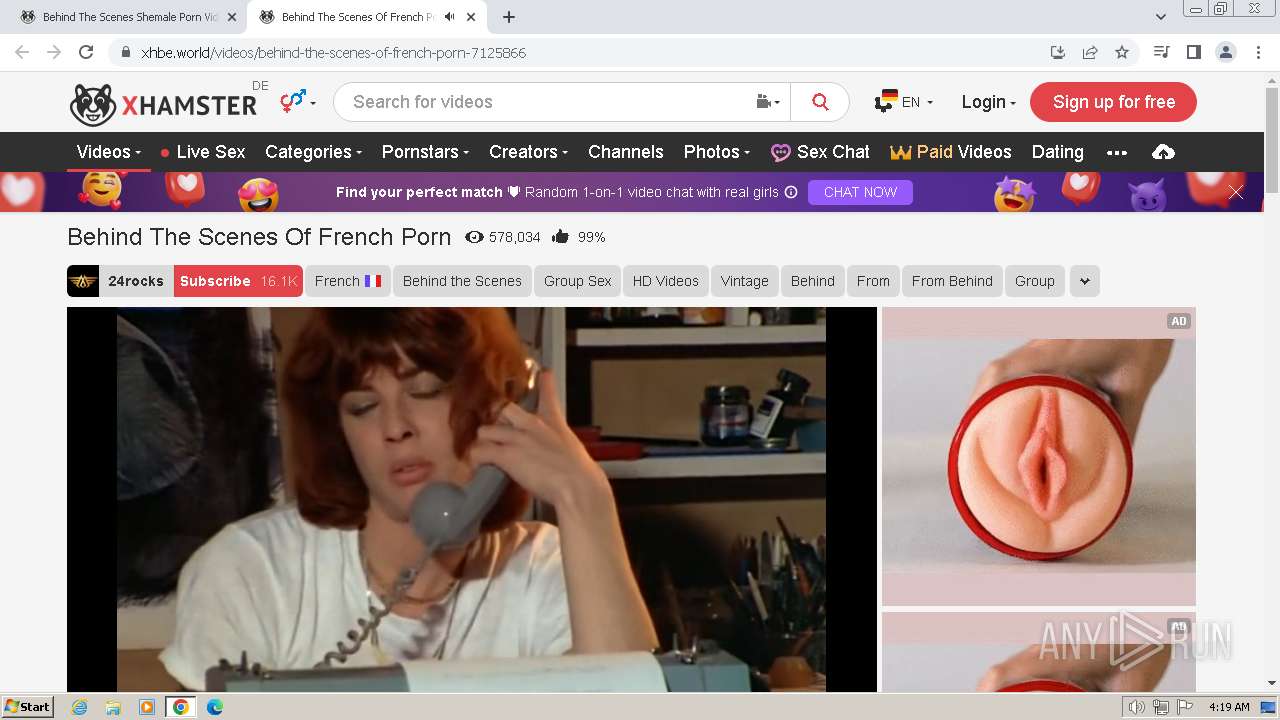Open the Sex Chat nav item
The height and width of the screenshot is (720, 1280).
coord(820,152)
